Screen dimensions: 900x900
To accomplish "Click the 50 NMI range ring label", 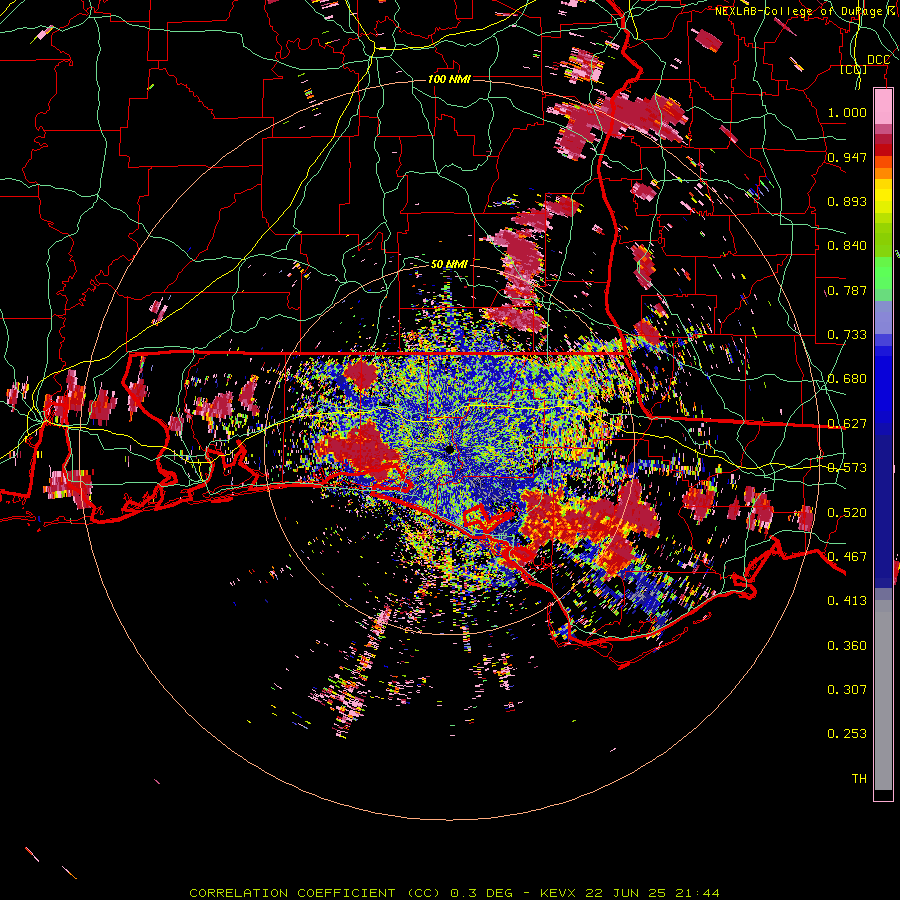I will click(x=449, y=264).
